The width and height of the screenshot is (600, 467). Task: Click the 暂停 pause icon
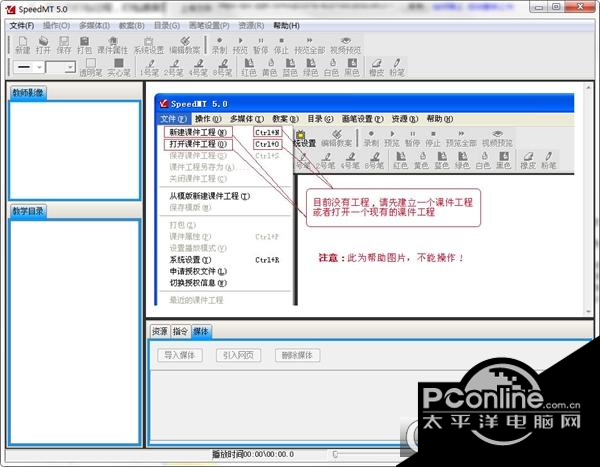pos(261,45)
